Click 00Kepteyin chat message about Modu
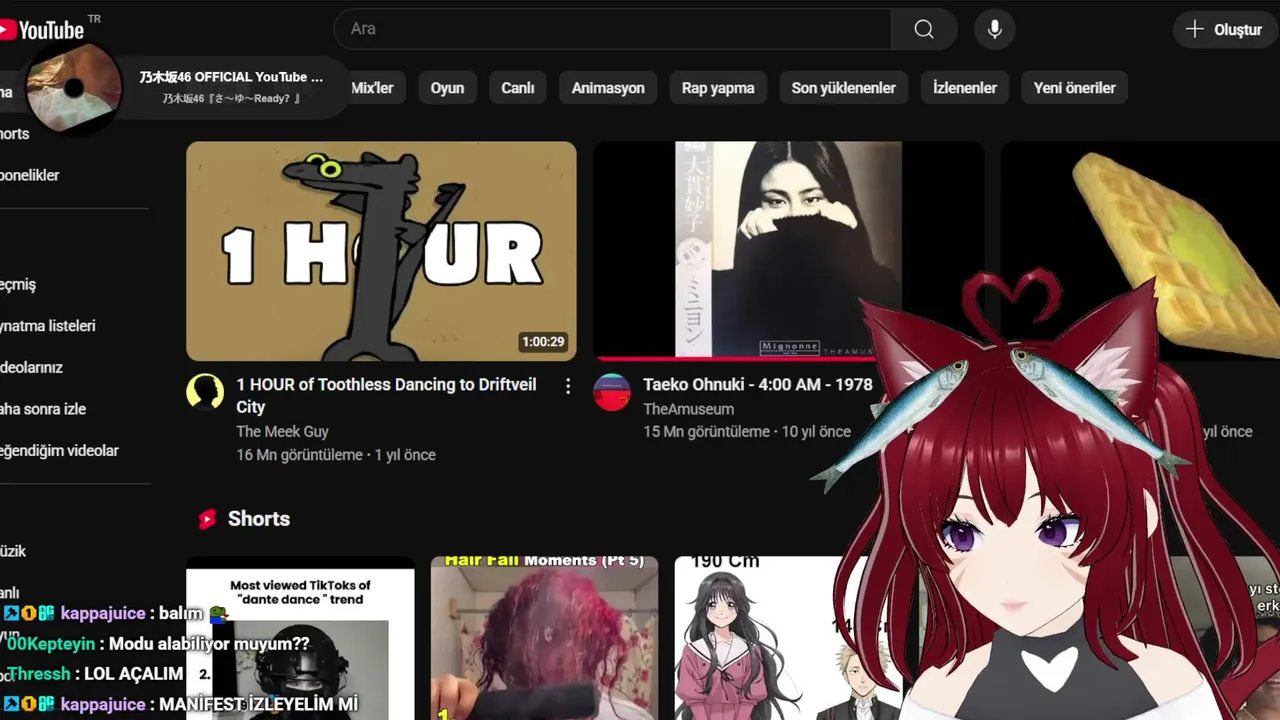The width and height of the screenshot is (1280, 720). (156, 644)
